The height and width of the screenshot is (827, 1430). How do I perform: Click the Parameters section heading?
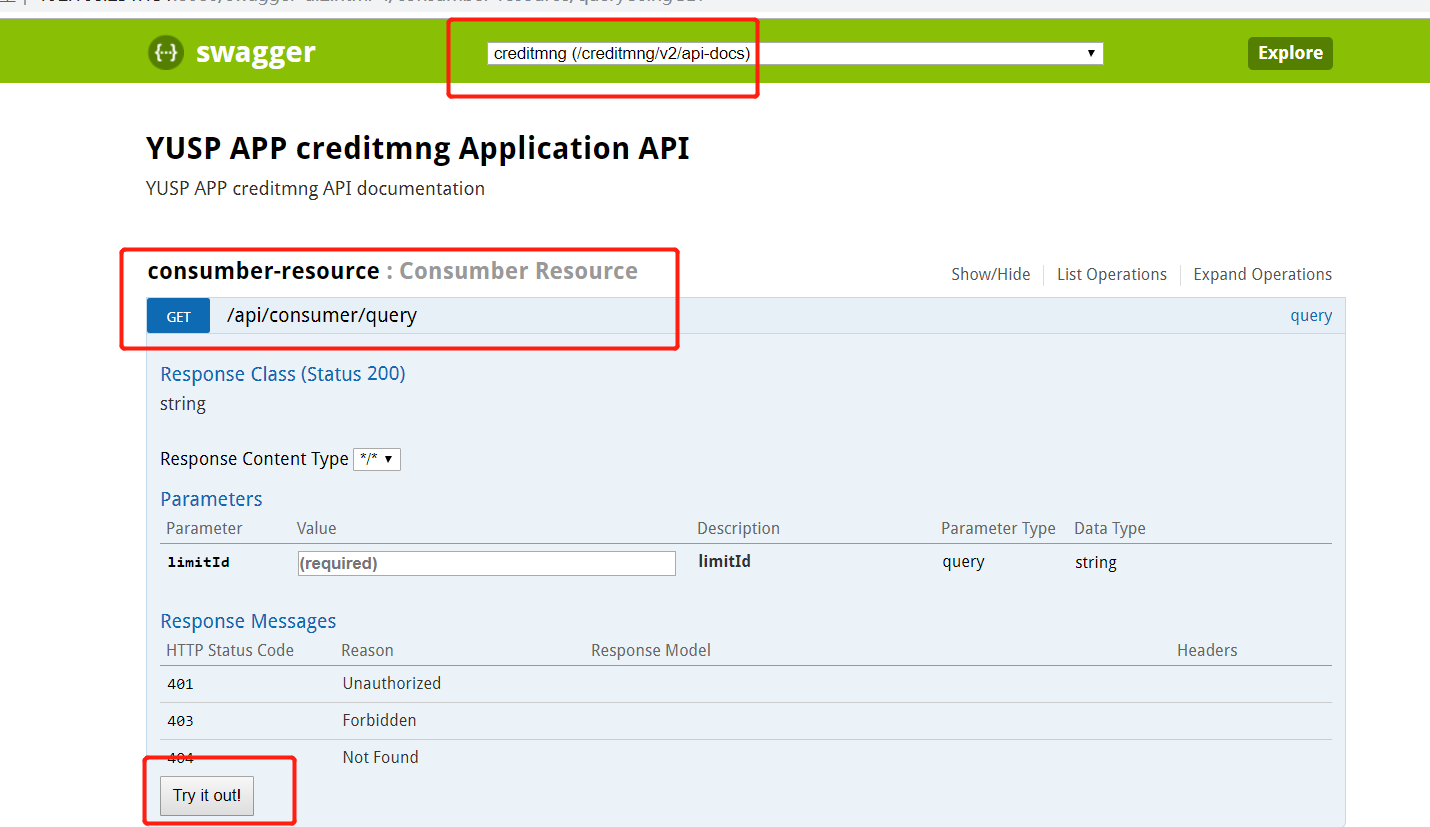coord(211,499)
